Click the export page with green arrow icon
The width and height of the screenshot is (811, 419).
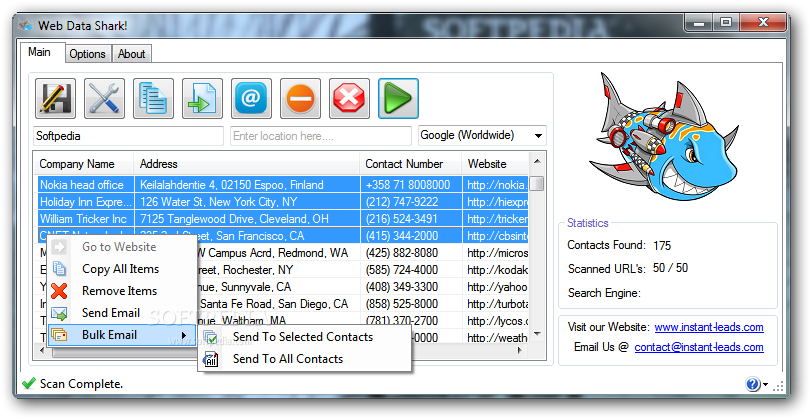click(202, 98)
